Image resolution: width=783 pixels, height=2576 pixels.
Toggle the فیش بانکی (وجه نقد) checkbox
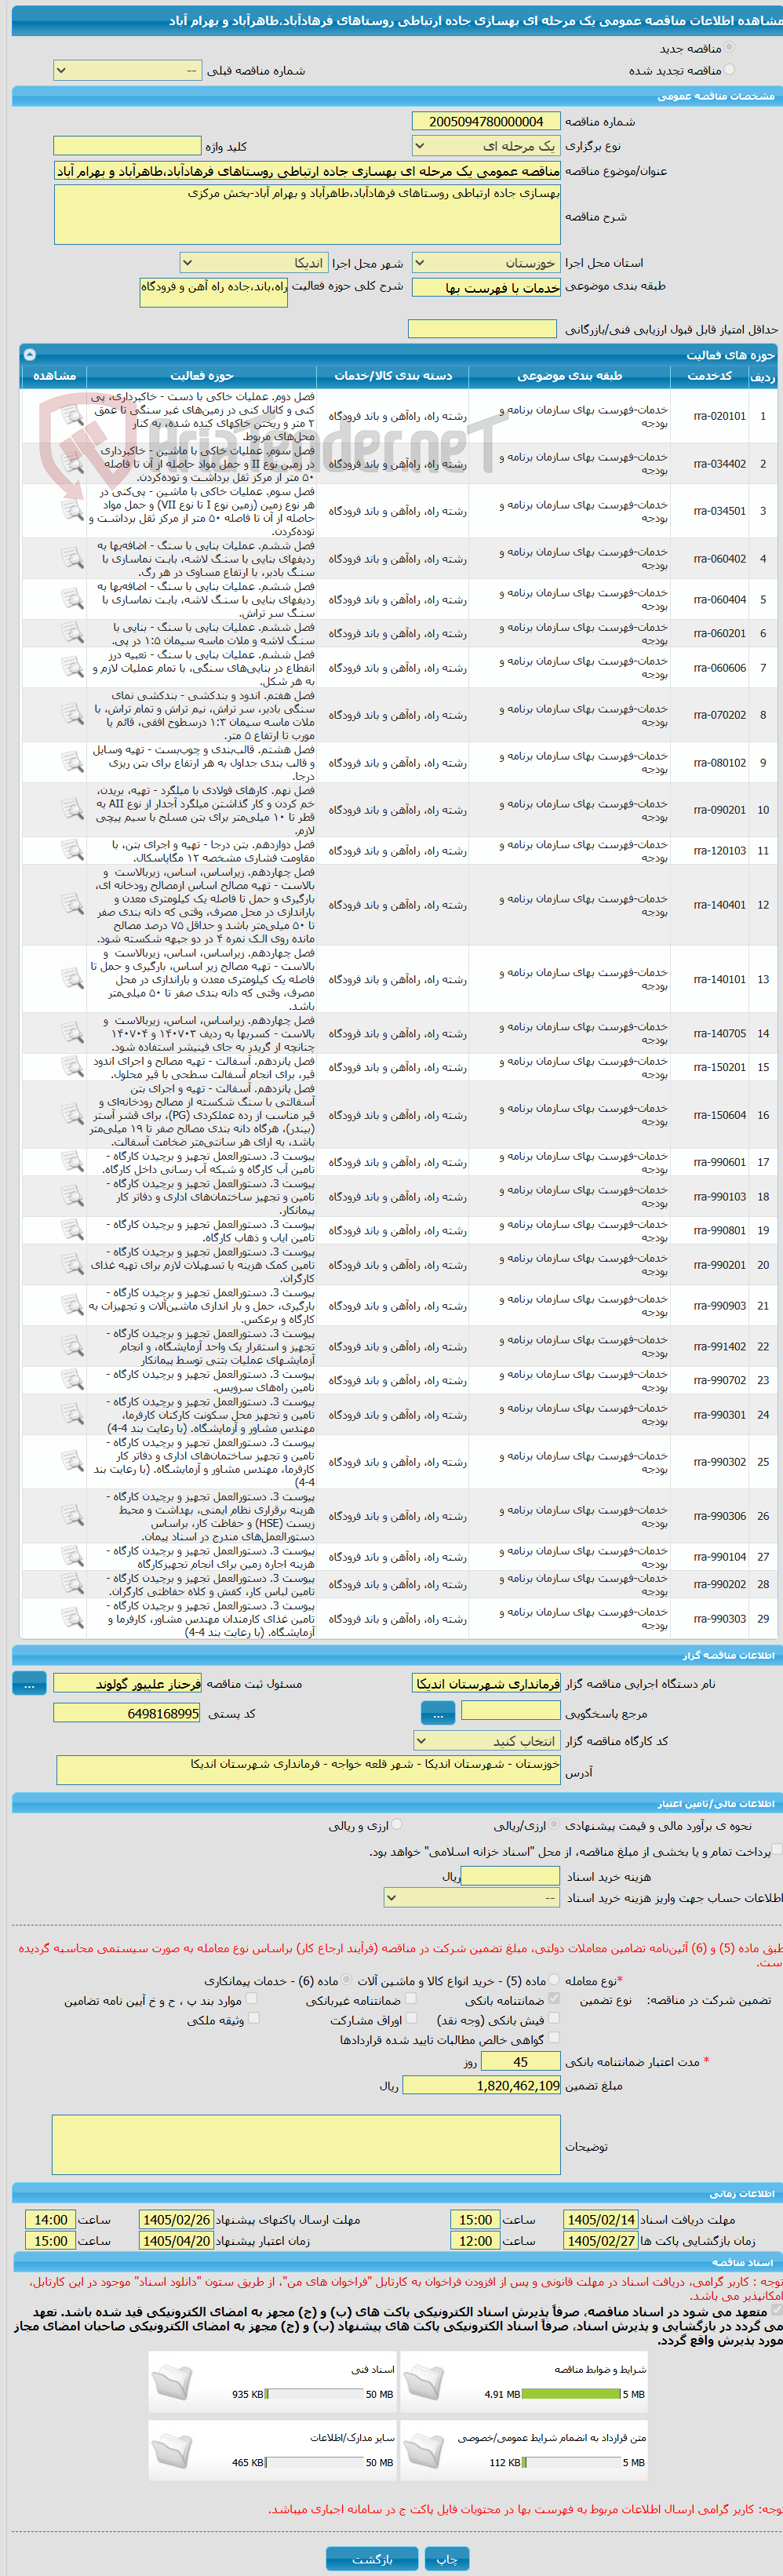(x=554, y=2018)
